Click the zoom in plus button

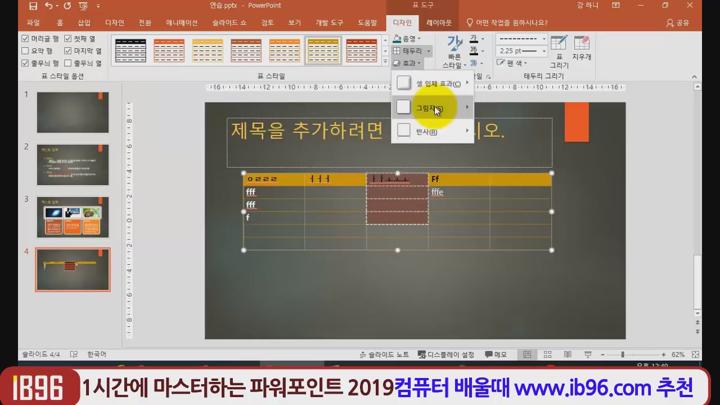pos(663,354)
